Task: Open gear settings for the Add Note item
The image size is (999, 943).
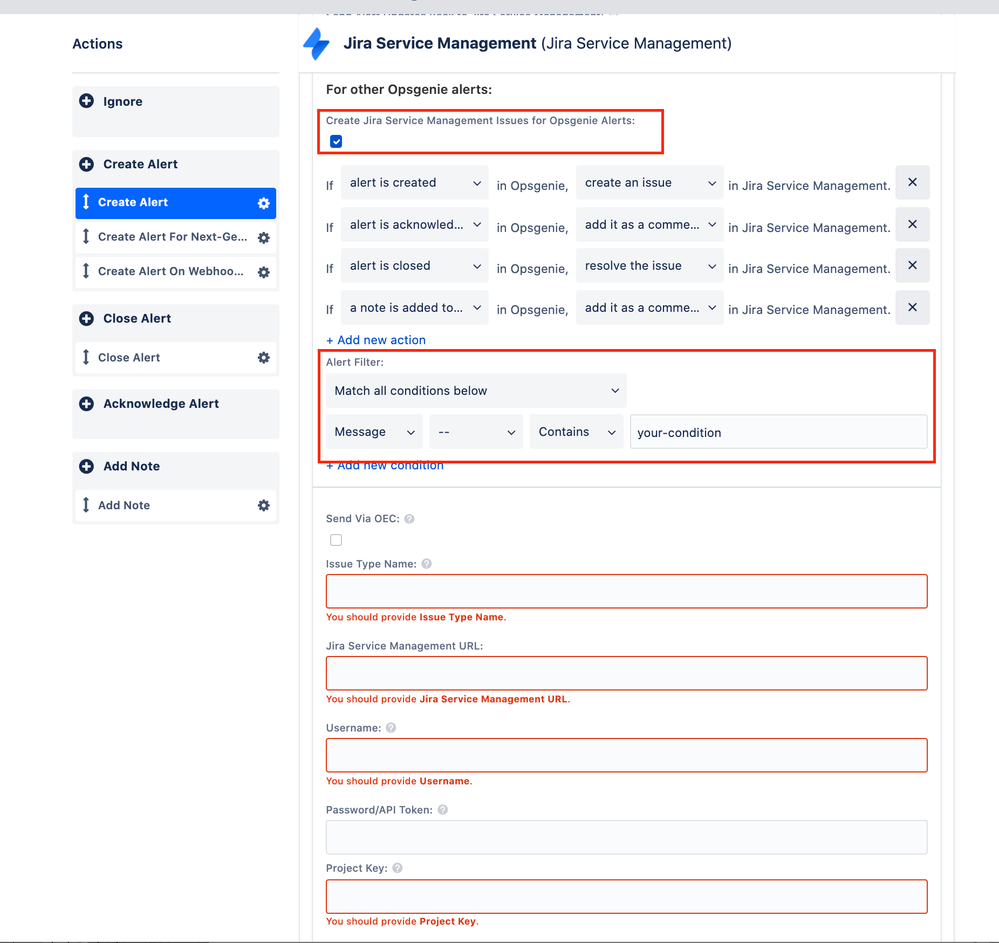Action: coord(264,505)
